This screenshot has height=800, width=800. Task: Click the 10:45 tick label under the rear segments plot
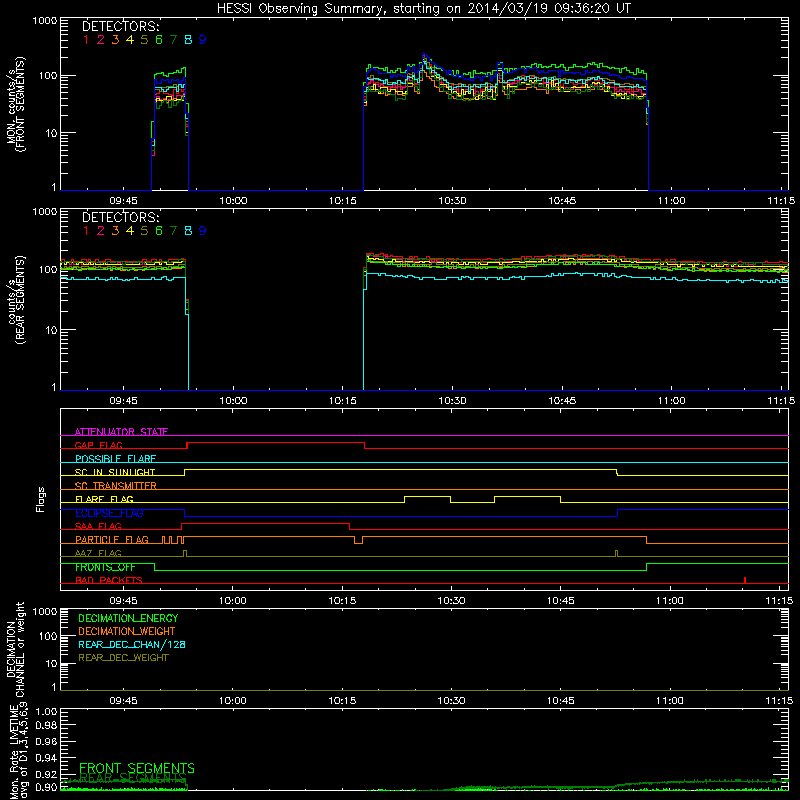pos(562,401)
